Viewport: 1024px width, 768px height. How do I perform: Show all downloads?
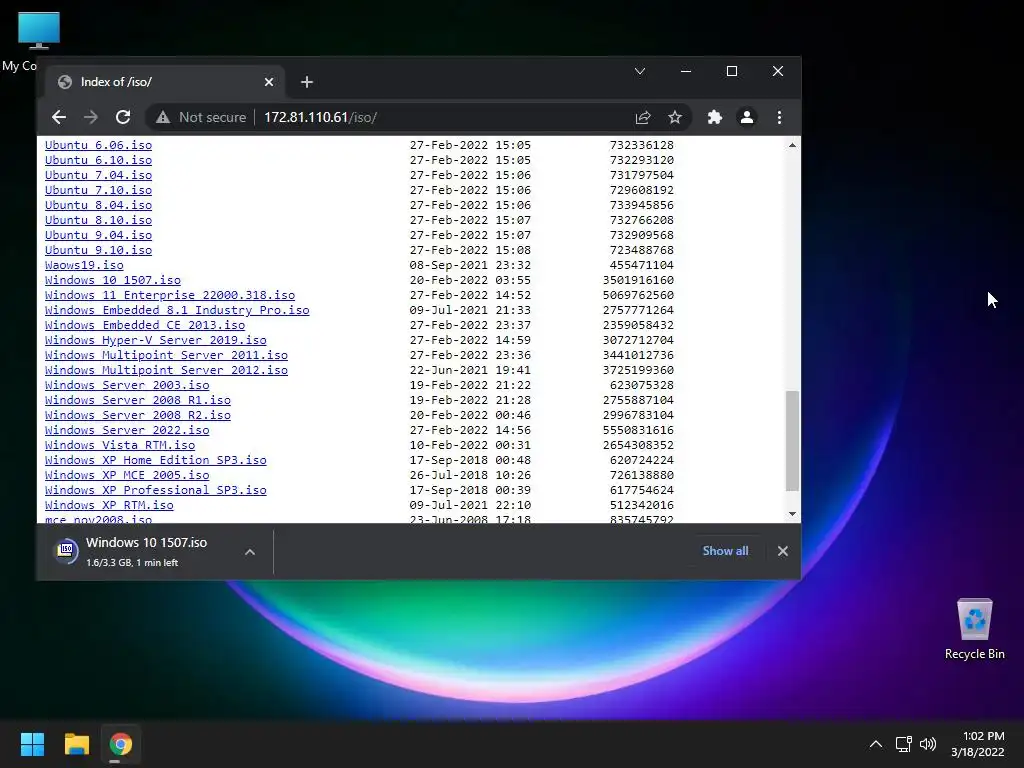coord(725,551)
